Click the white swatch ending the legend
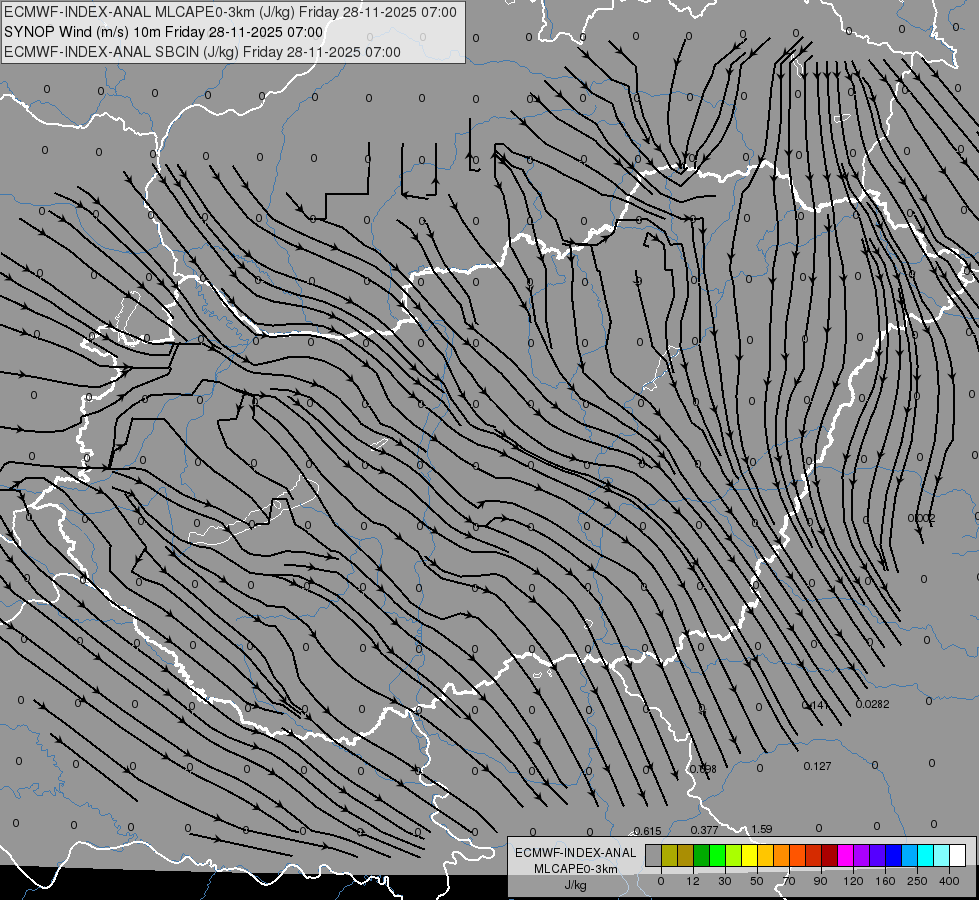 click(x=958, y=855)
